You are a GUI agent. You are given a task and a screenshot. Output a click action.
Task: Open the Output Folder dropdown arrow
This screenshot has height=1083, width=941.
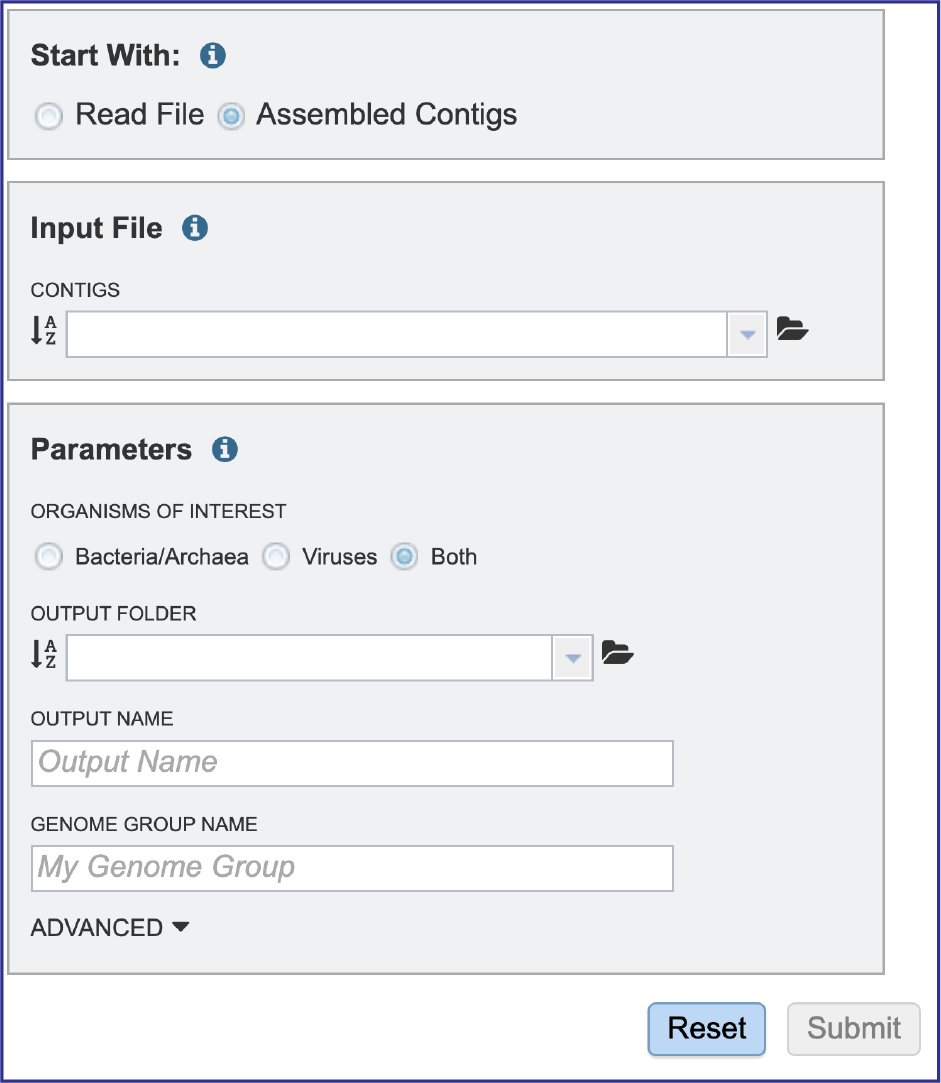(x=573, y=658)
